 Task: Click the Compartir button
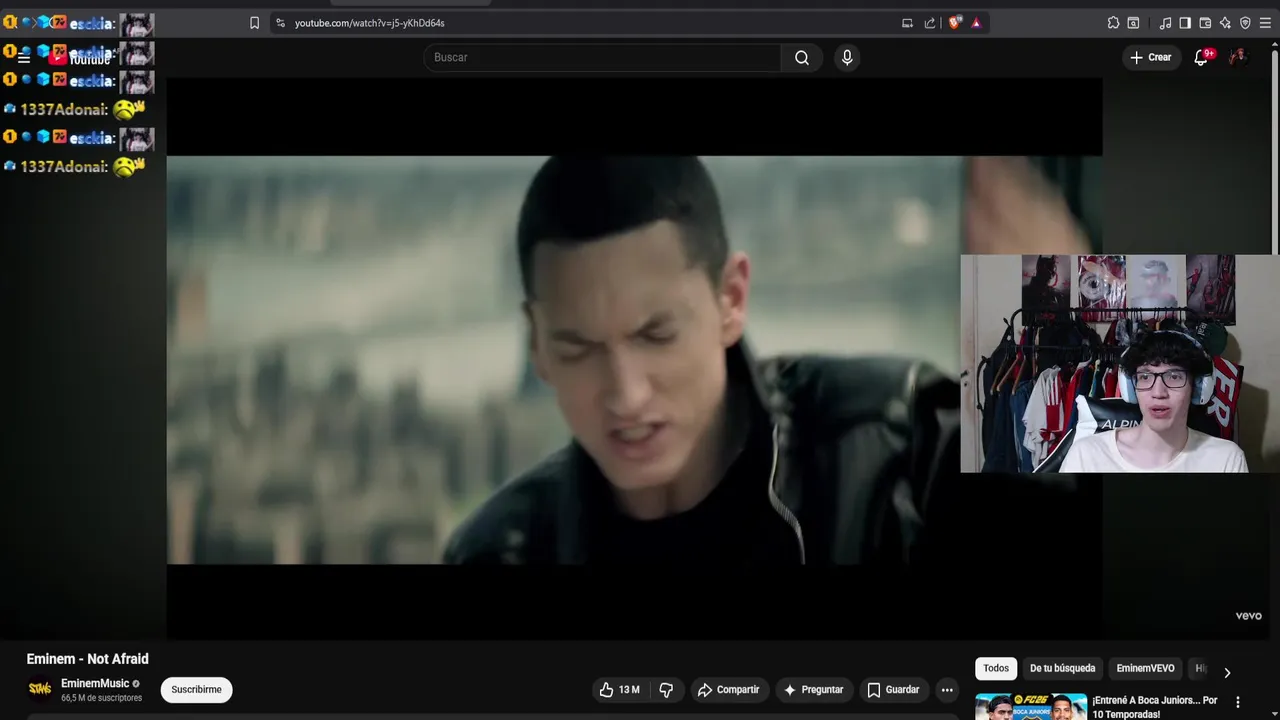tap(728, 690)
